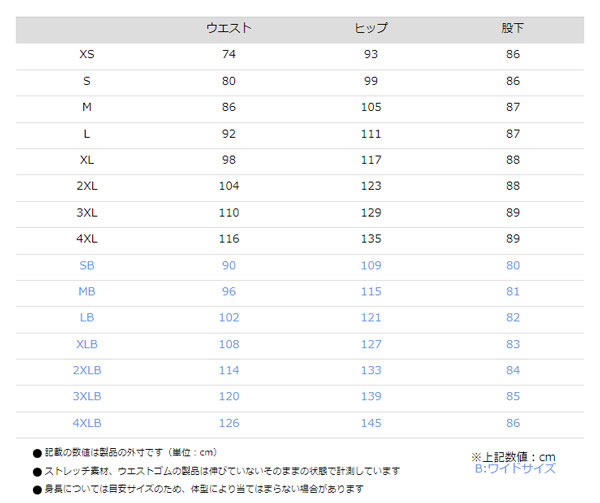Click waist value 102 for LB
Screen dimensions: 600x503
click(x=229, y=317)
